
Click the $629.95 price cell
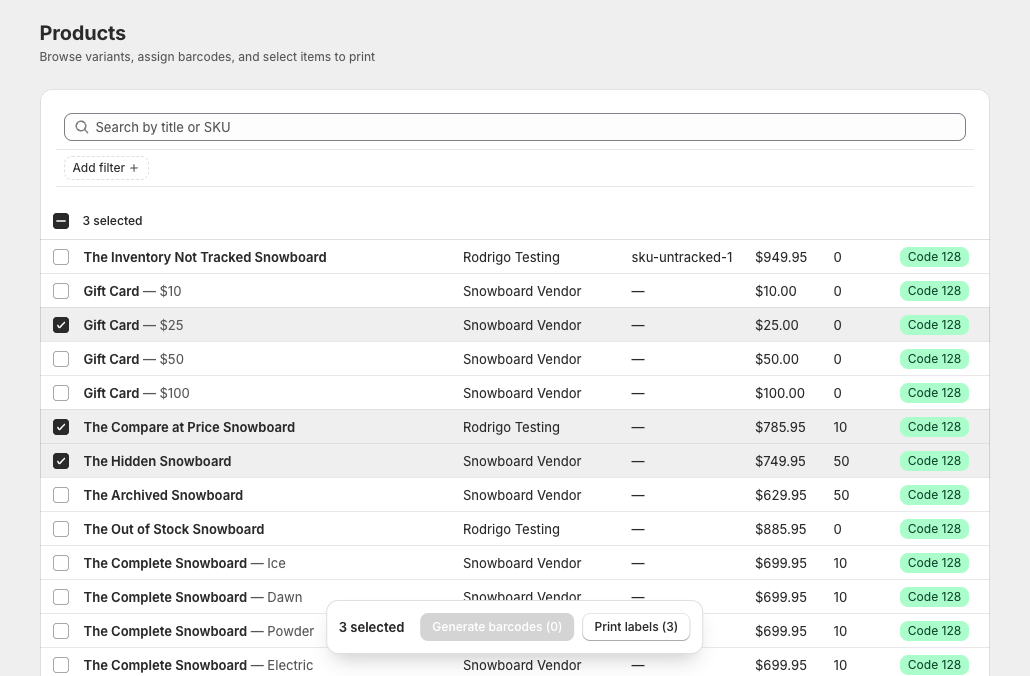click(x=780, y=495)
